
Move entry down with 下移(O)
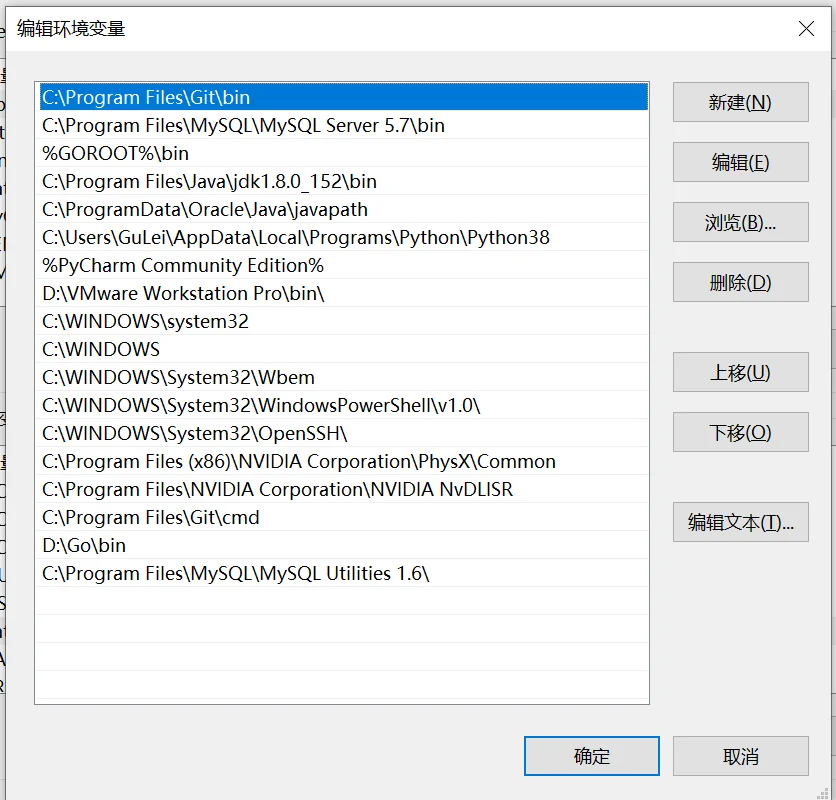pyautogui.click(x=741, y=432)
